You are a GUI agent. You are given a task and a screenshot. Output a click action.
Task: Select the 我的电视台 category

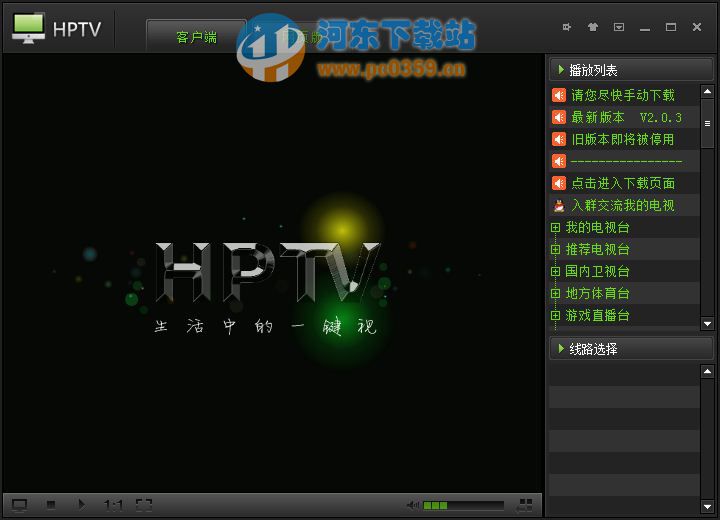[x=597, y=227]
